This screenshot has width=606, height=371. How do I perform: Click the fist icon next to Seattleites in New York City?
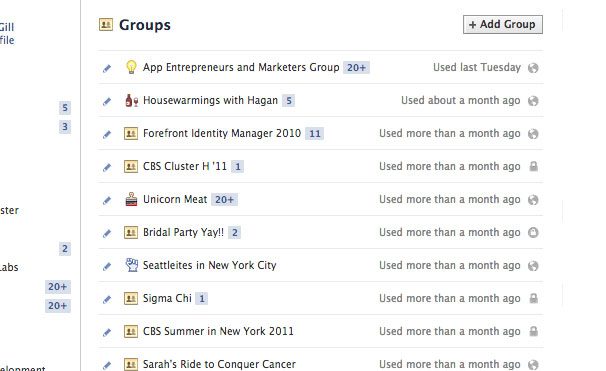[x=131, y=265]
